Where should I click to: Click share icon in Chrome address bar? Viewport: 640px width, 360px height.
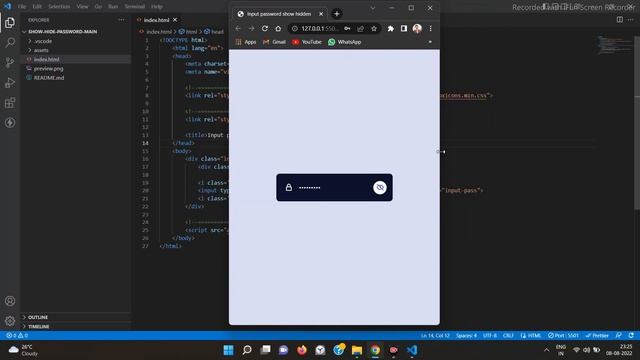360,29
